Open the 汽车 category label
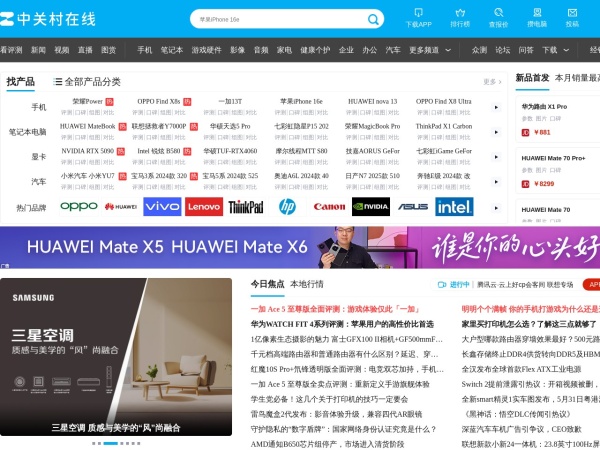 click(x=38, y=182)
